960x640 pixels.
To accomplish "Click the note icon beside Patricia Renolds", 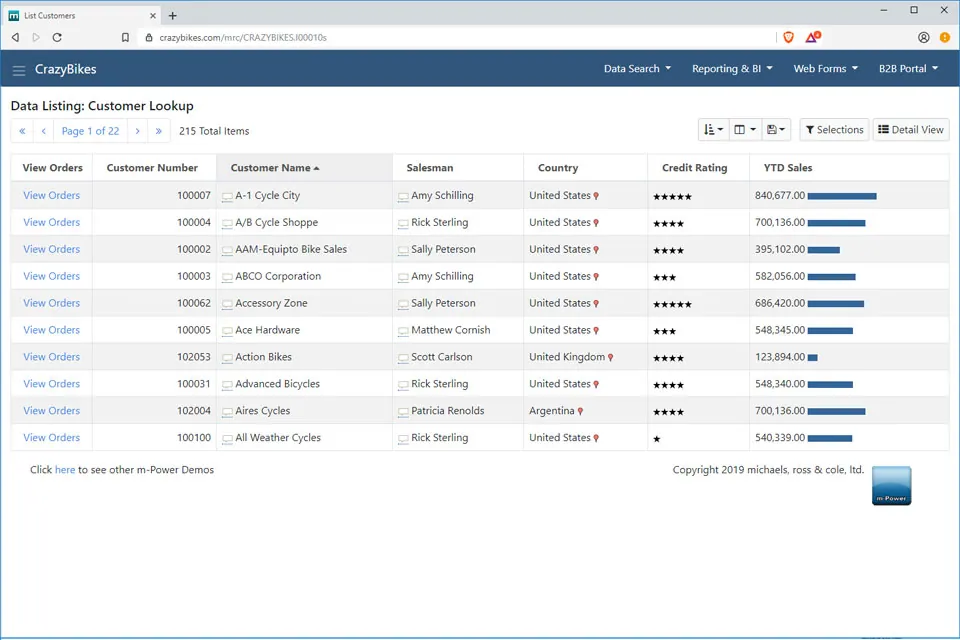I will point(403,412).
